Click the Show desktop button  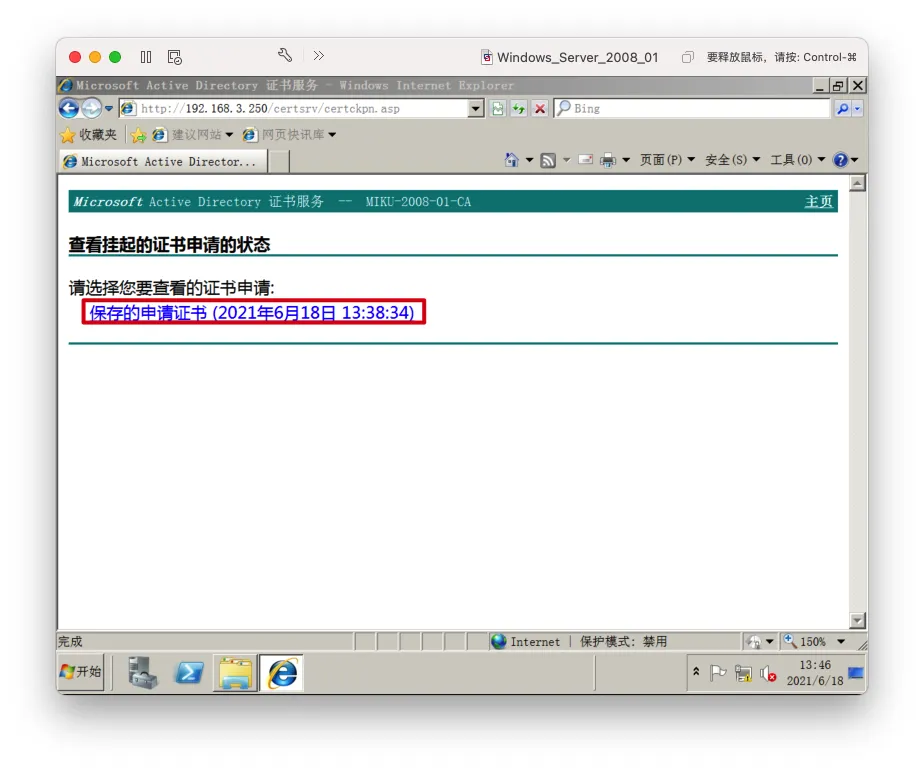coord(855,672)
